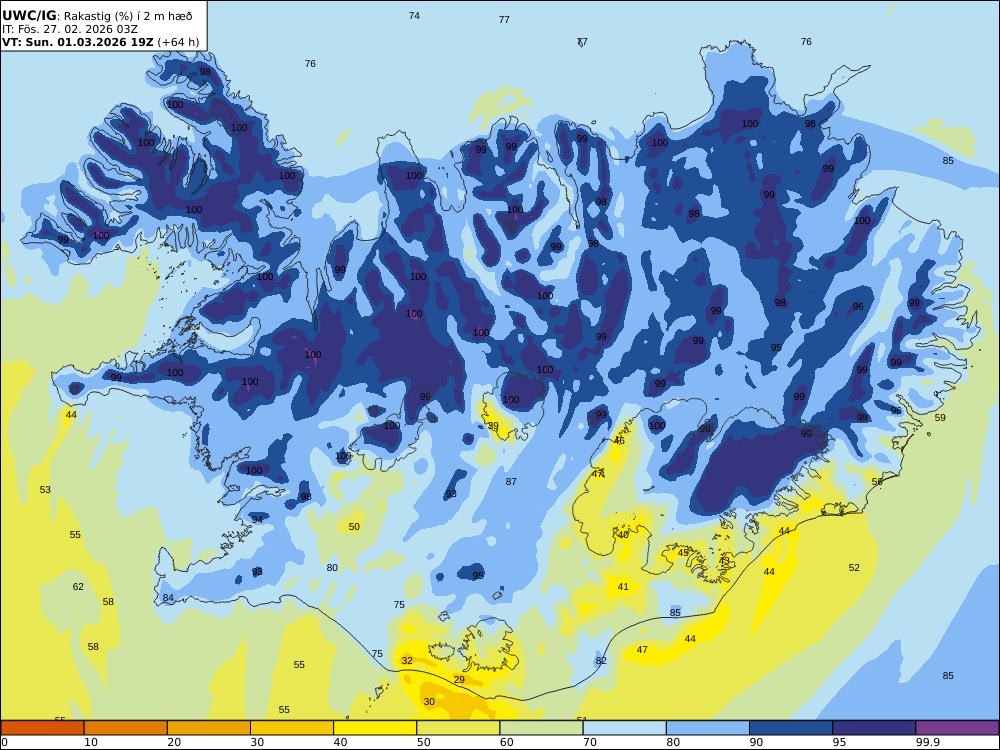Pick the 20–30 amber legend swatch
The height and width of the screenshot is (750, 1000).
pos(209,728)
